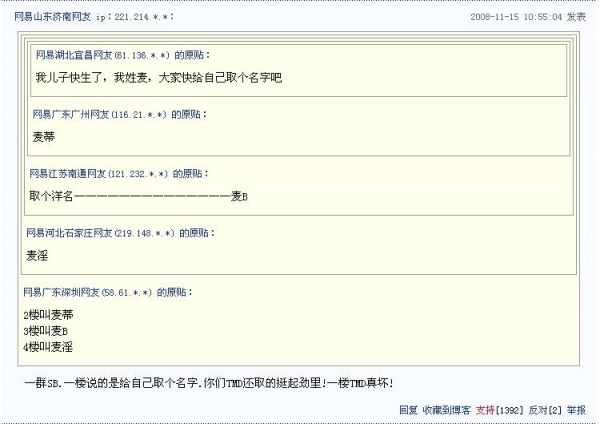This screenshot has height=424, width=600.
Task: Click the 4楼叫麦淫 line
Action: (x=47, y=347)
